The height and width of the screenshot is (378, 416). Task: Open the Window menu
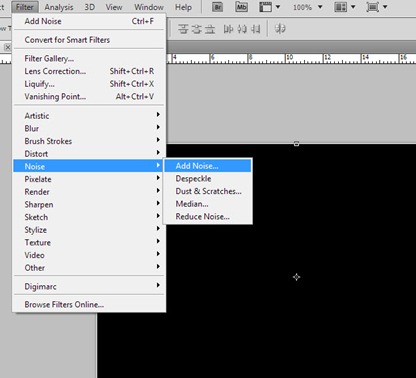[149, 7]
